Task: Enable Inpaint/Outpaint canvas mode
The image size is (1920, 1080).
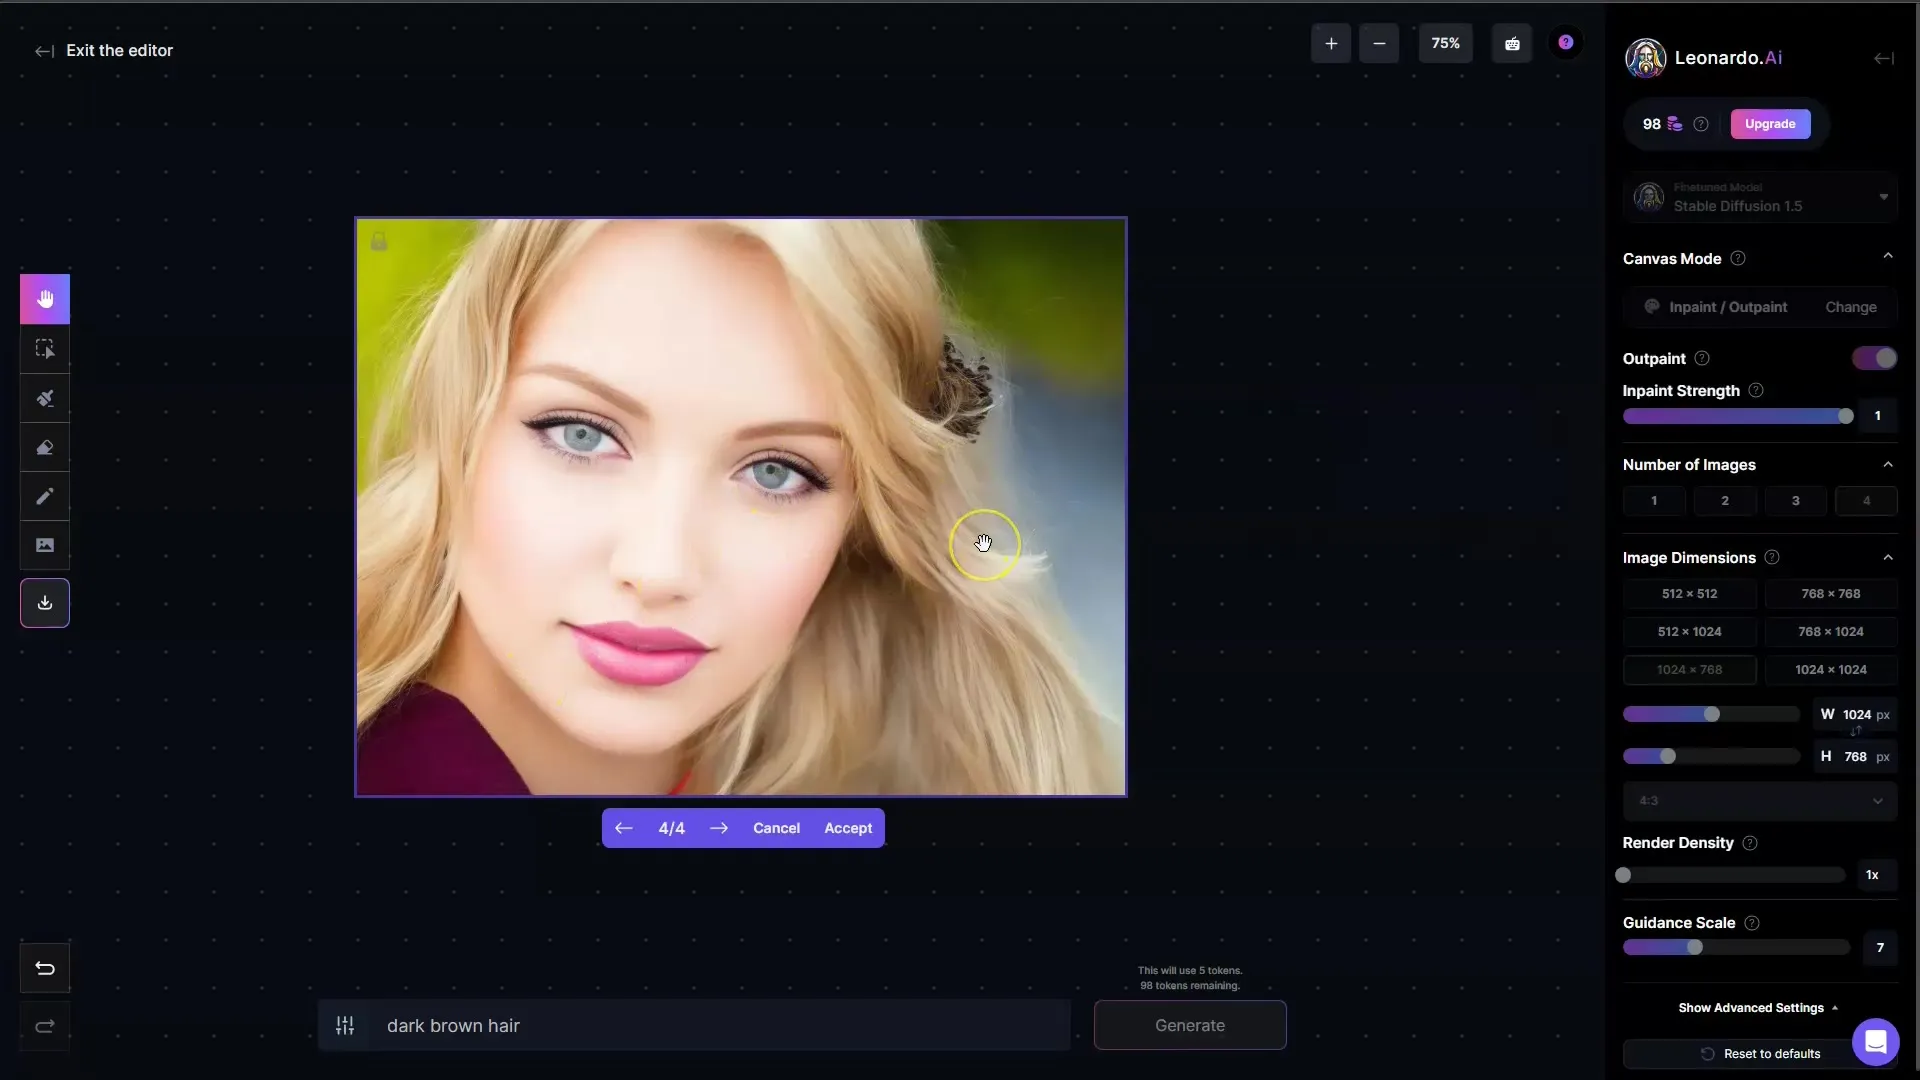Action: tap(1718, 306)
